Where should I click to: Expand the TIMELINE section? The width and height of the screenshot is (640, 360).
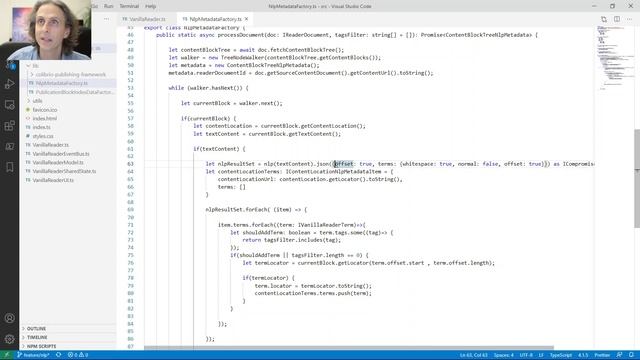pyautogui.click(x=37, y=338)
